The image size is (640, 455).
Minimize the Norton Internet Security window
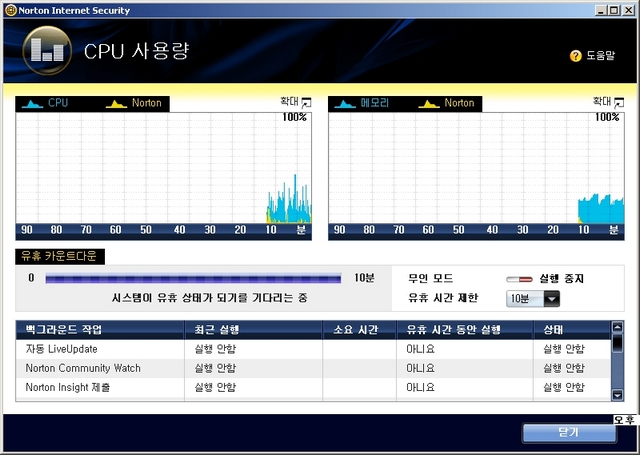601,11
